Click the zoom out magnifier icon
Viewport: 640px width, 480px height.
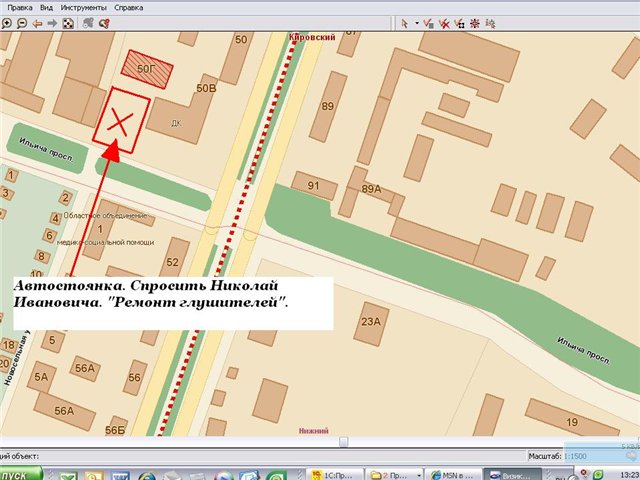(20, 22)
